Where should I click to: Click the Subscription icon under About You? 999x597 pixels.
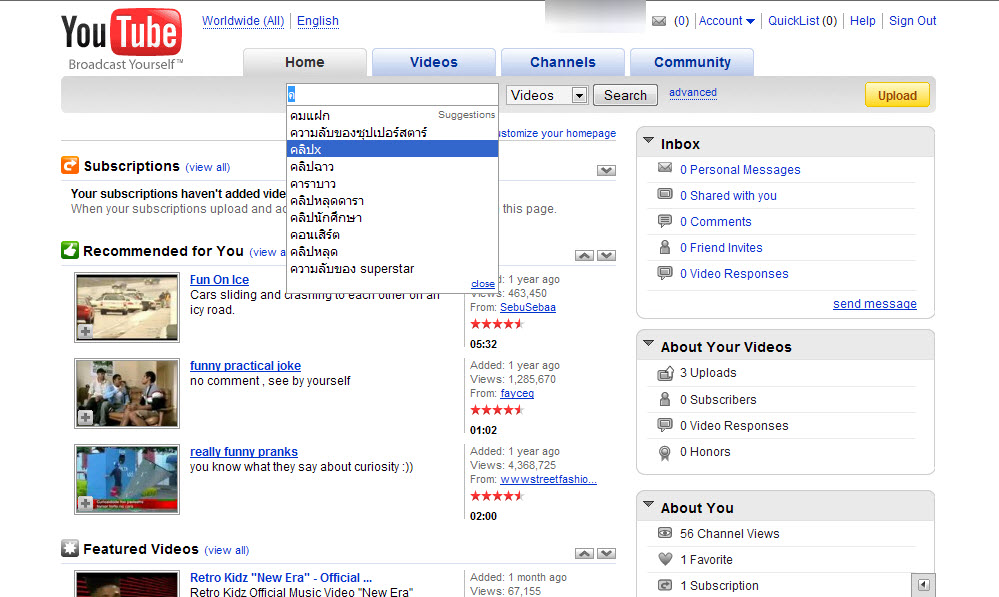tap(665, 585)
